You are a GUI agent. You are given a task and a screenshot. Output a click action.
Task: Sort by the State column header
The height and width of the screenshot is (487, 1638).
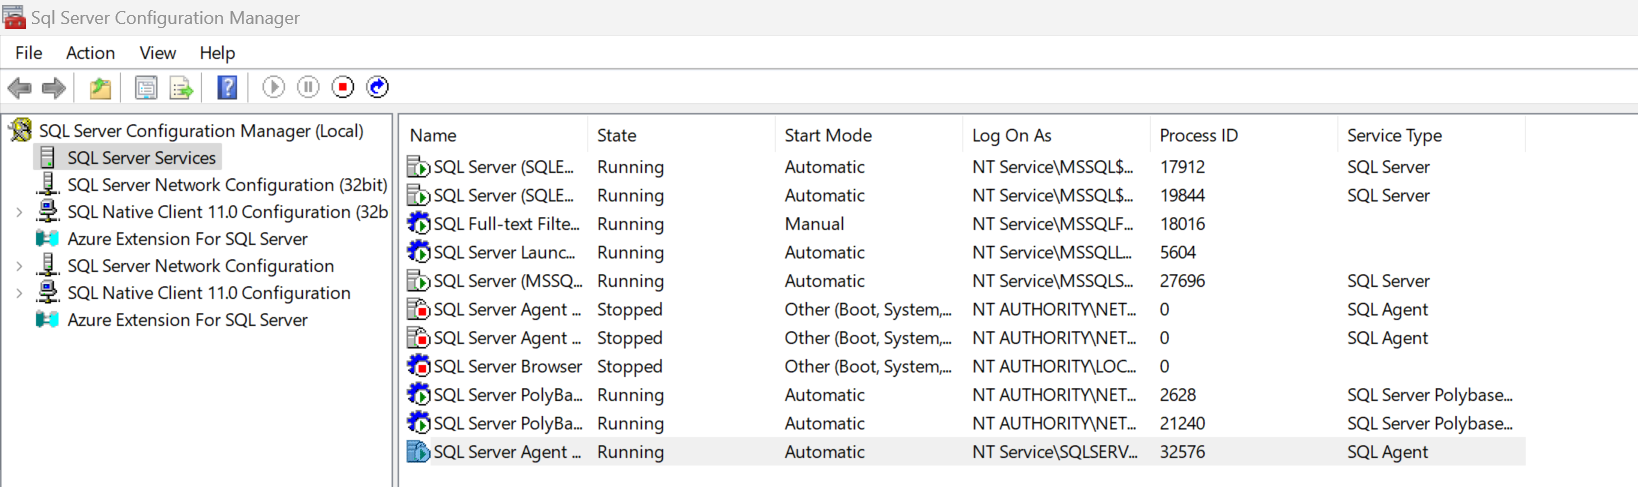[x=616, y=136]
